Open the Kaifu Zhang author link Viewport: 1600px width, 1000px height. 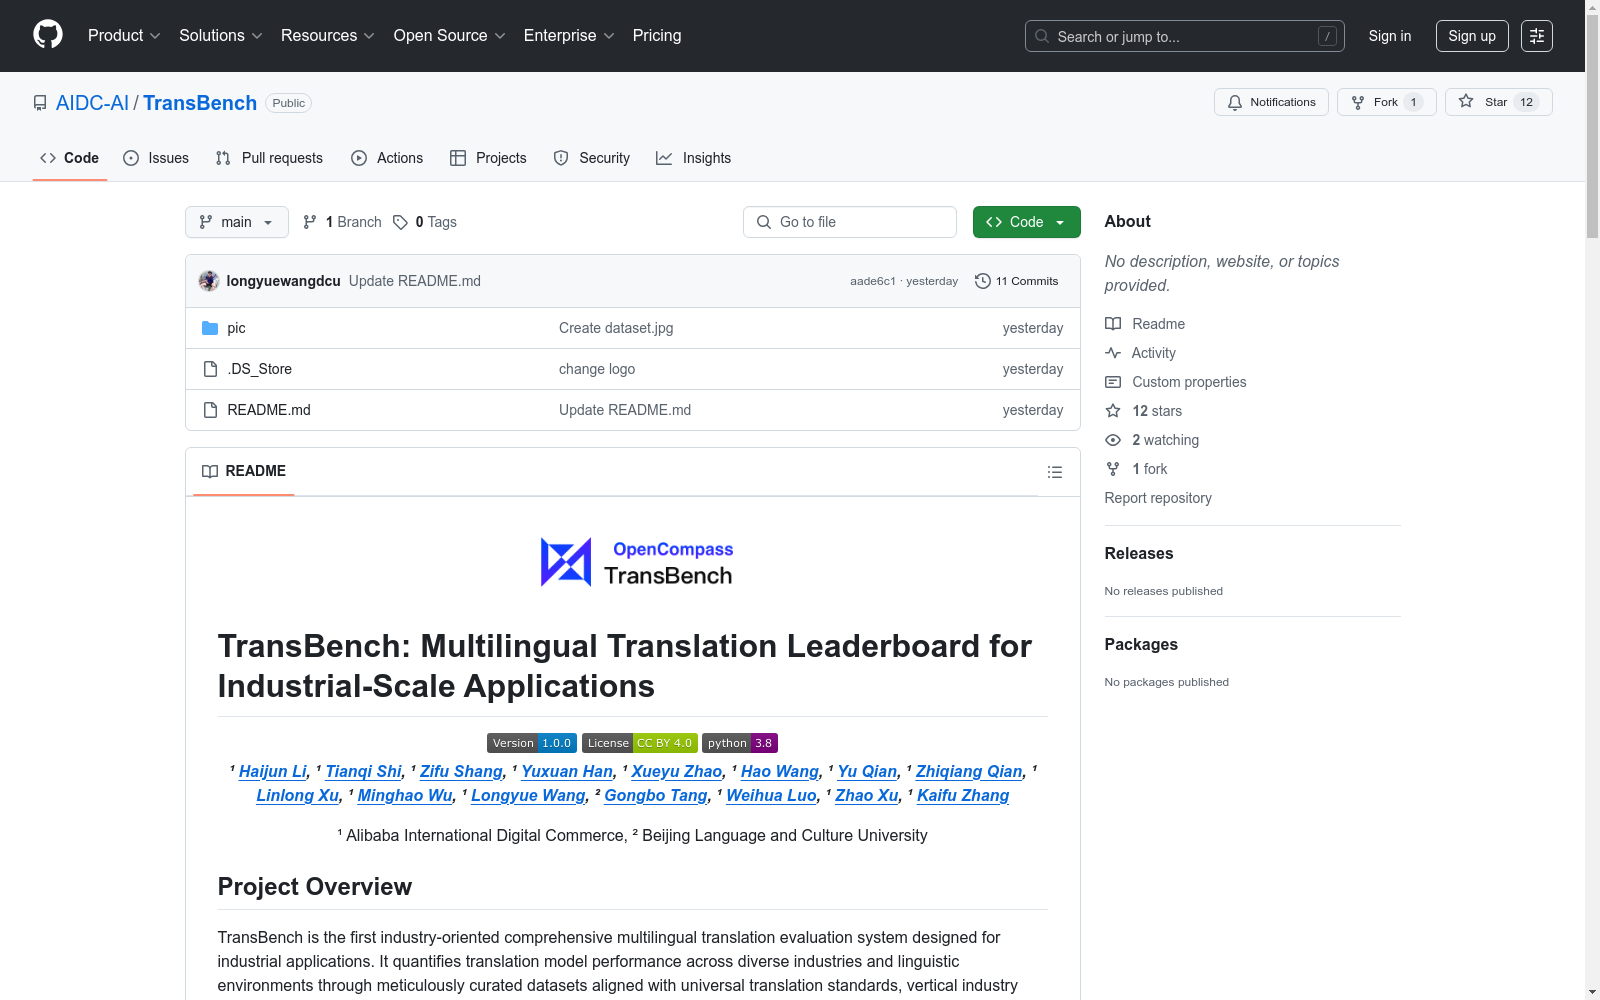pyautogui.click(x=963, y=795)
